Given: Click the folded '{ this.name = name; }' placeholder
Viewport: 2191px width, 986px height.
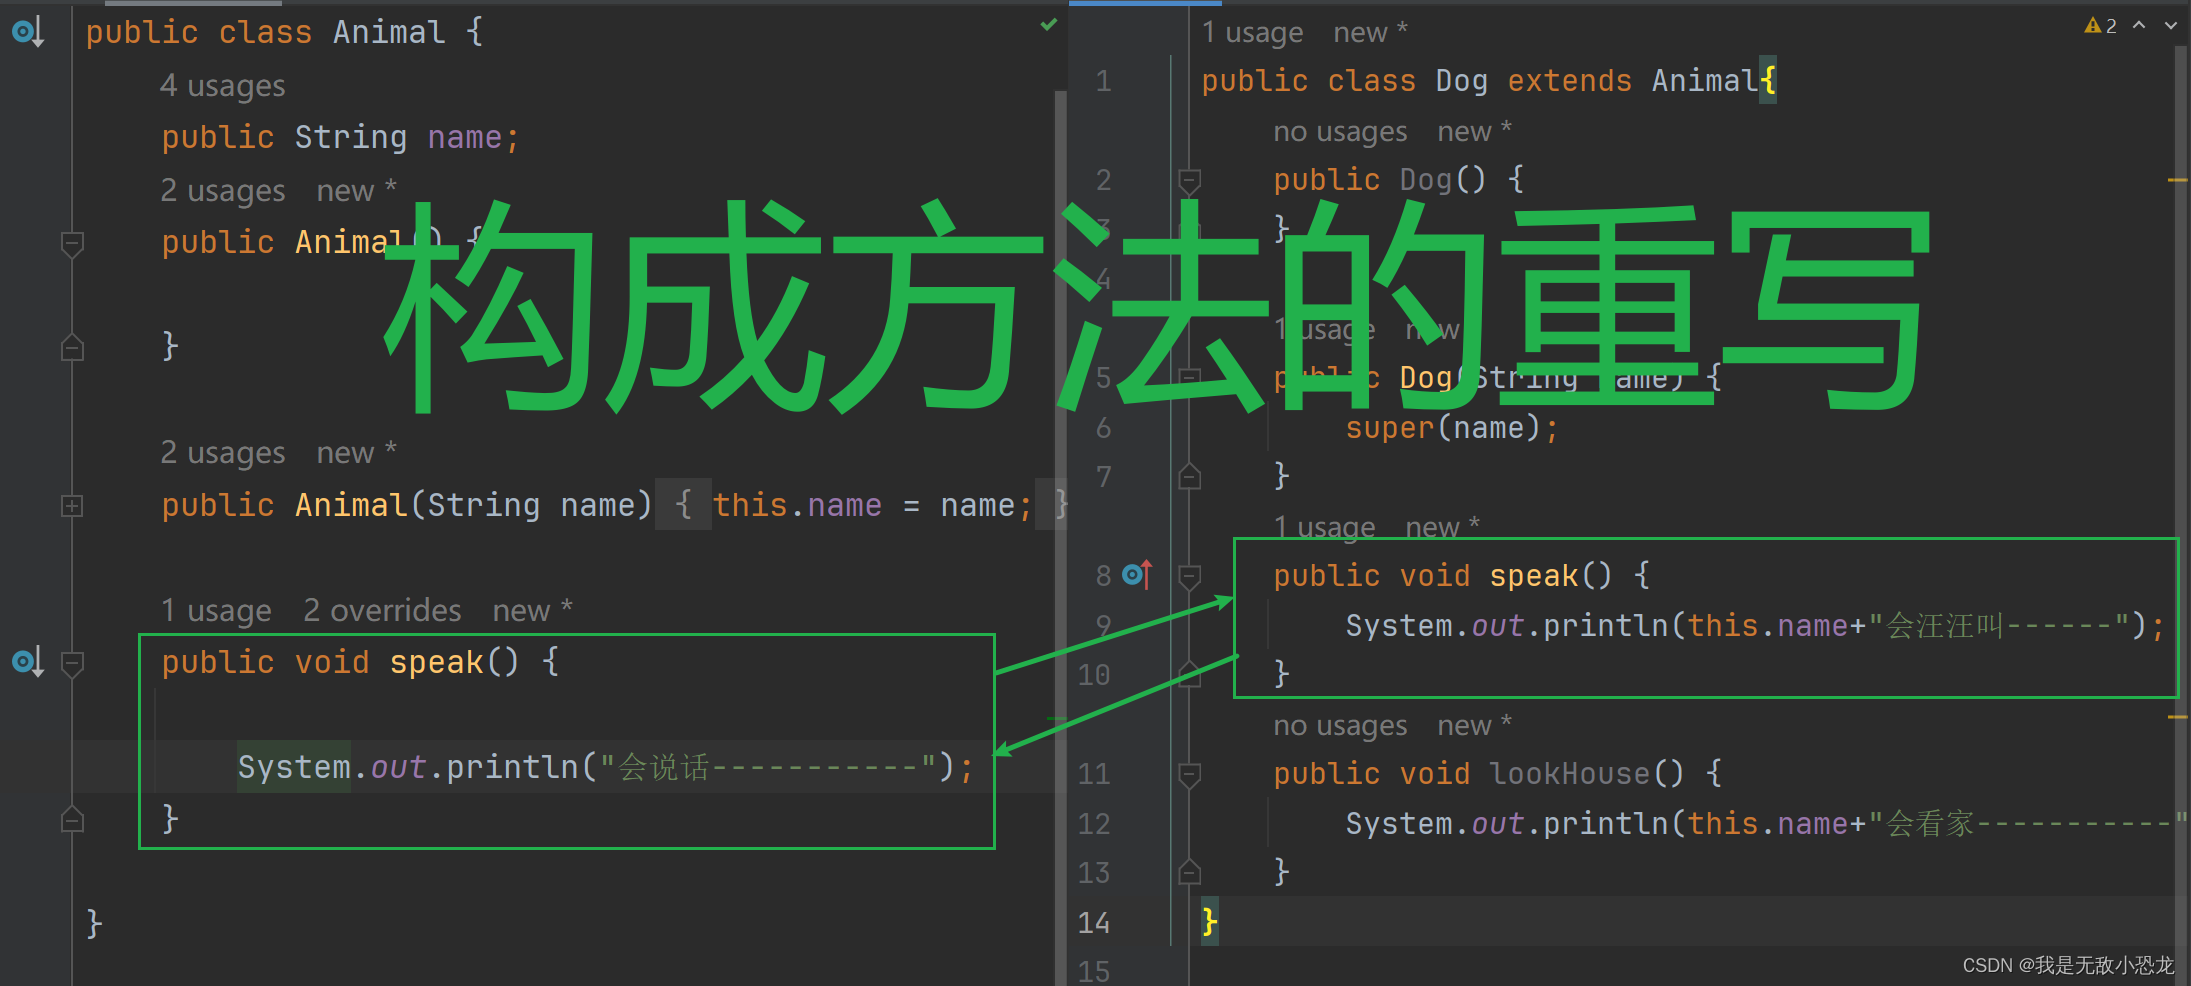Looking at the screenshot, I should [x=862, y=505].
